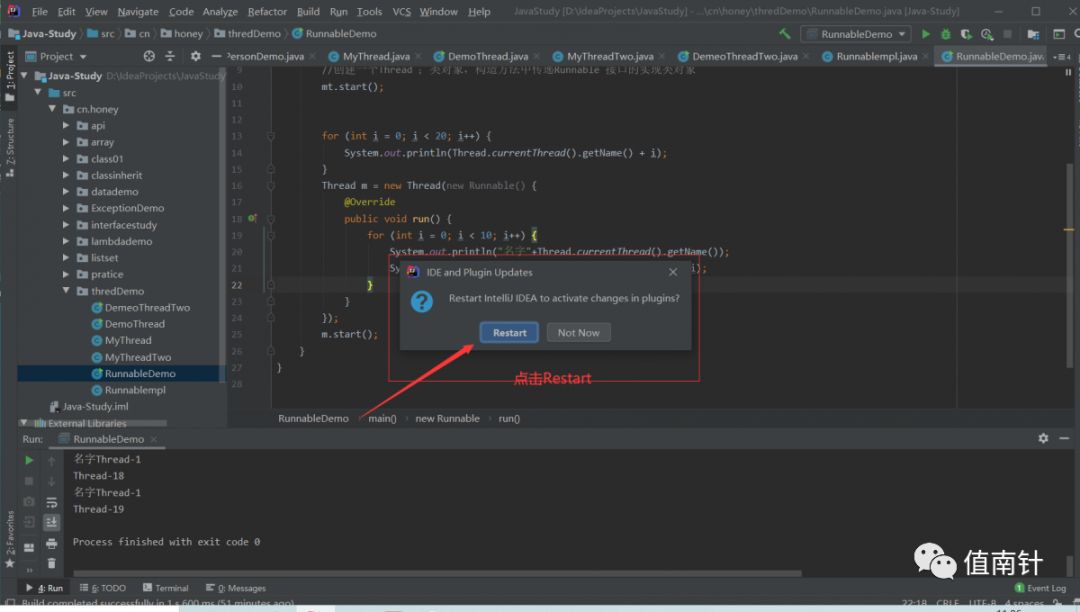This screenshot has height=612, width=1080.
Task: Collapse the Java-Study root node
Action: point(25,76)
